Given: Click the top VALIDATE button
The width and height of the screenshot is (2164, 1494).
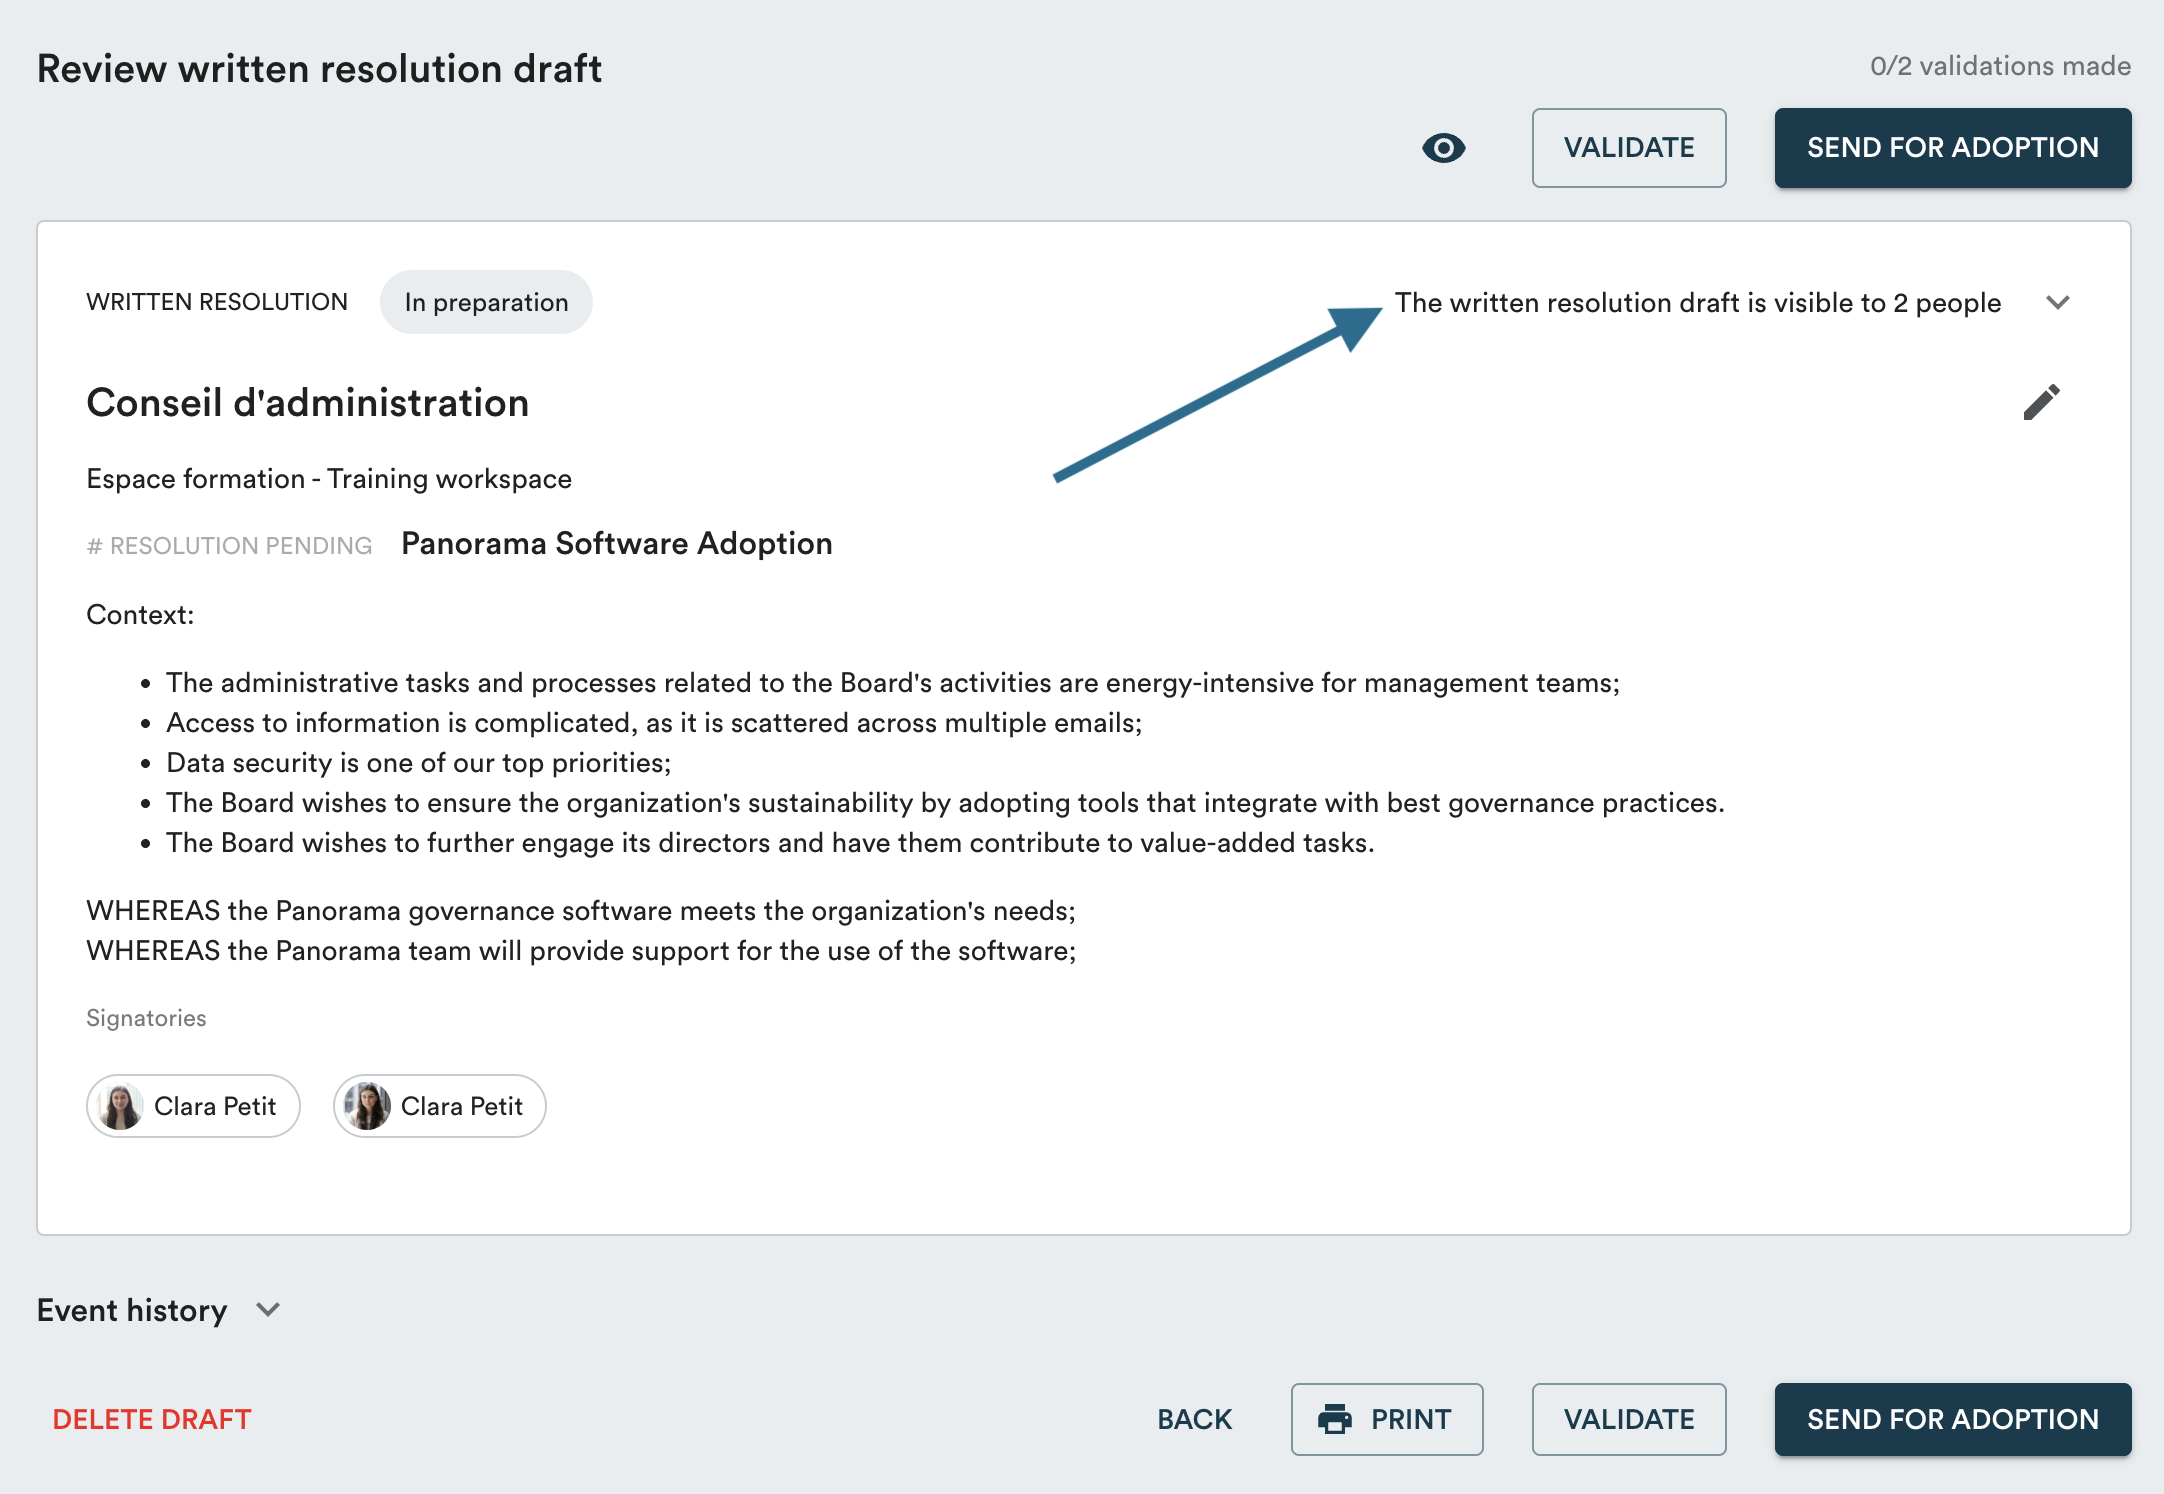Looking at the screenshot, I should 1628,148.
